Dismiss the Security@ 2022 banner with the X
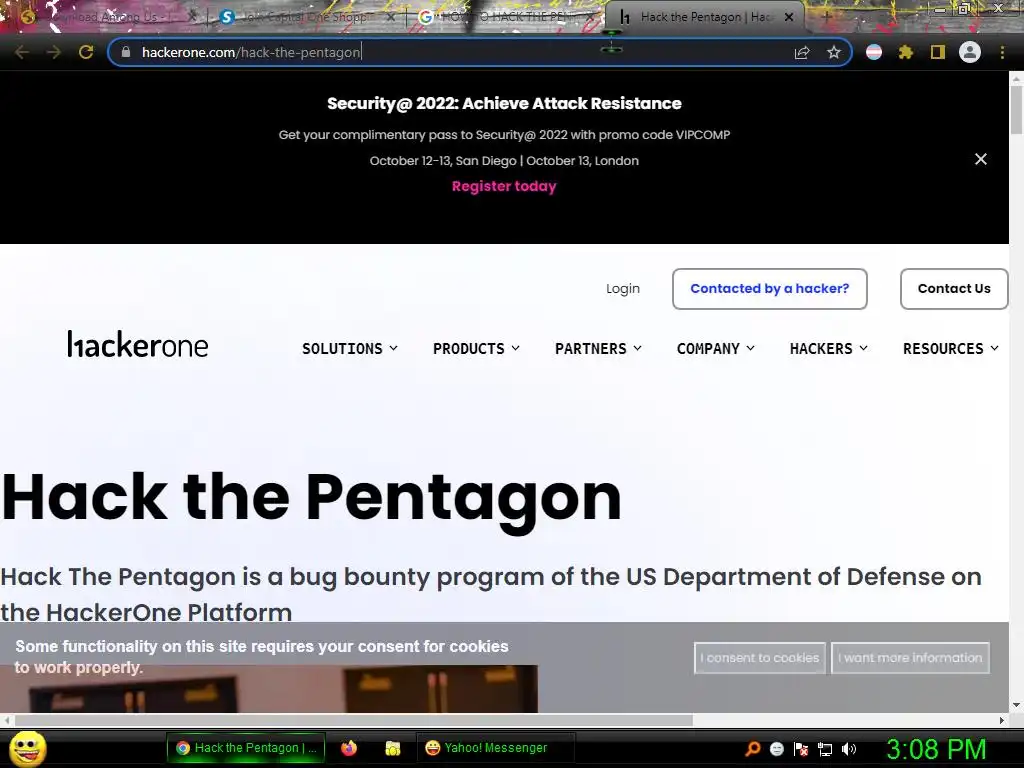This screenshot has height=768, width=1024. (981, 159)
